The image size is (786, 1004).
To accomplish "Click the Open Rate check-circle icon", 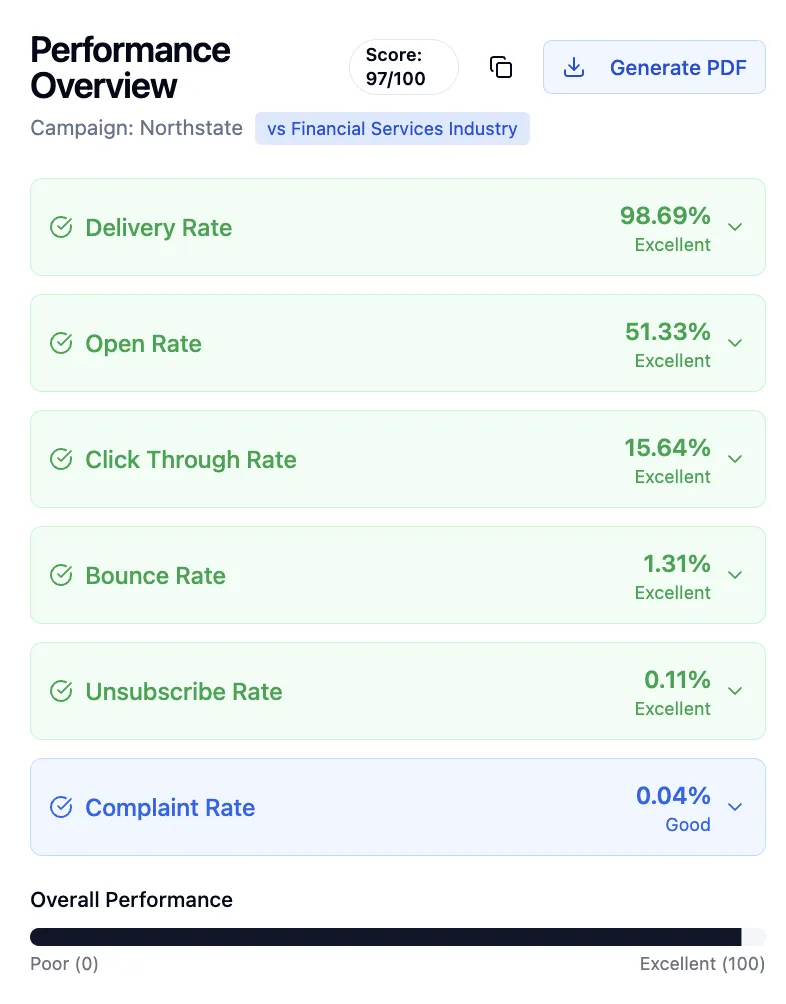I will click(x=61, y=343).
